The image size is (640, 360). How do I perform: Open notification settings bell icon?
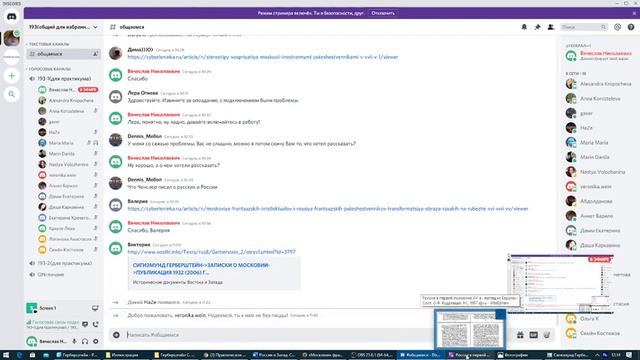524,27
